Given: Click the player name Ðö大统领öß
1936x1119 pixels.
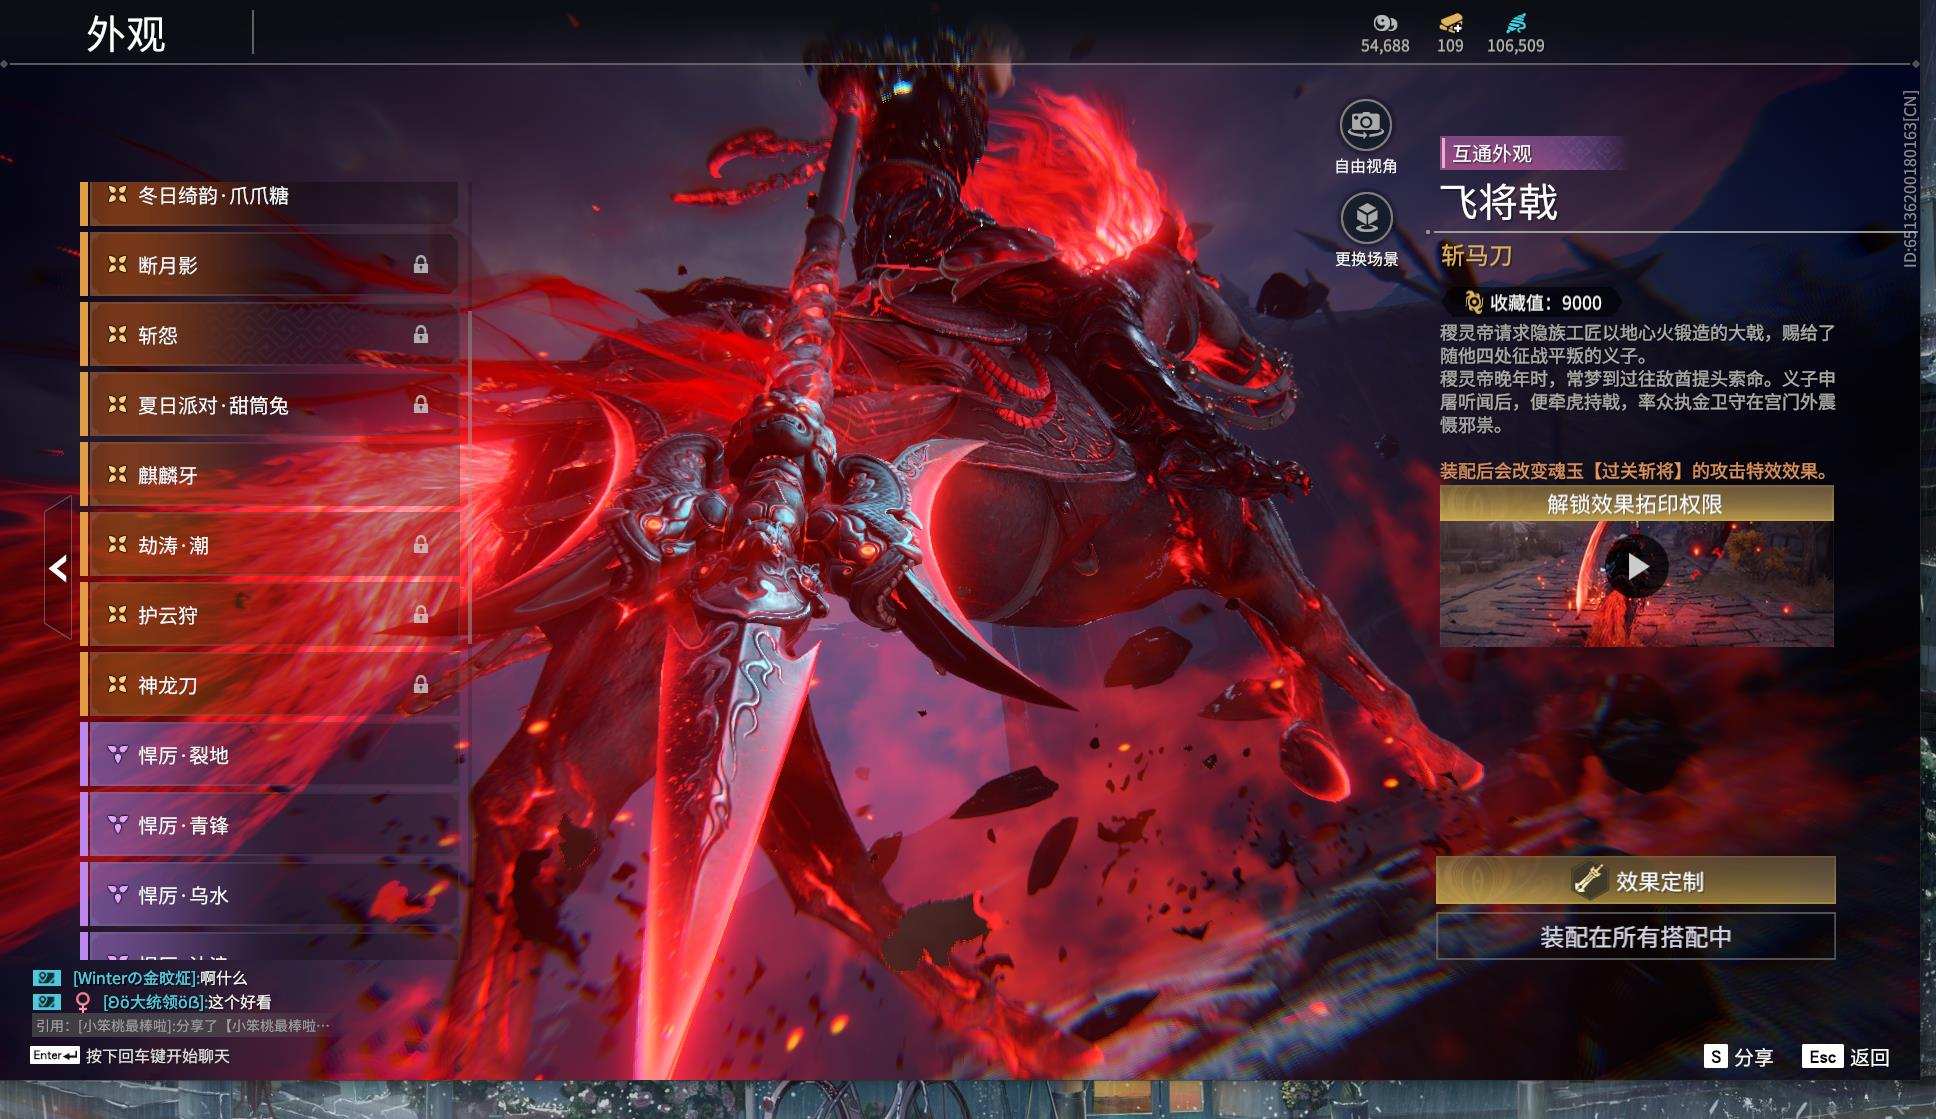Looking at the screenshot, I should coord(155,1001).
